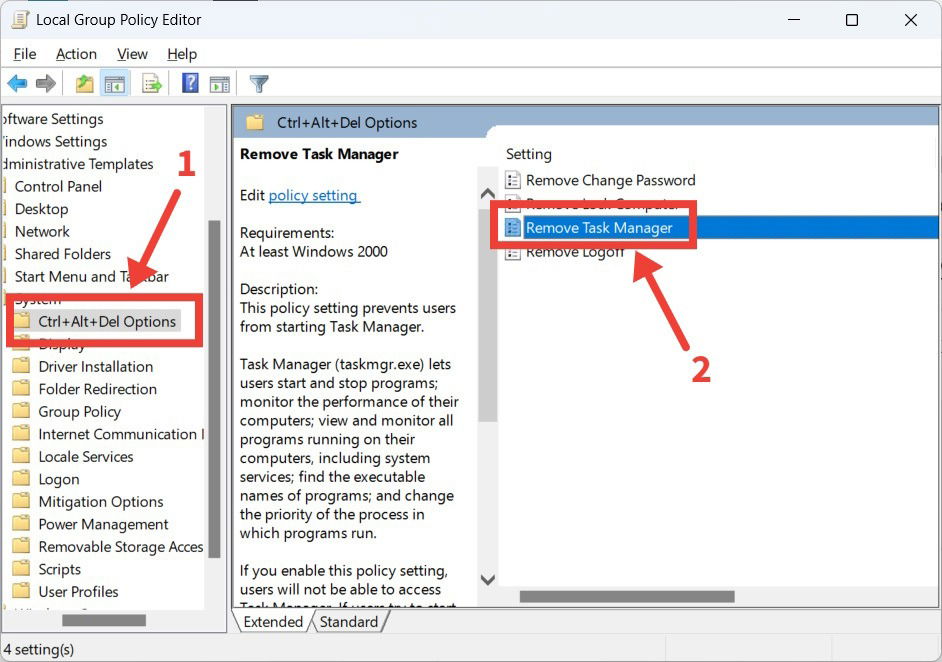Select the Locale Services tree node

[x=86, y=457]
